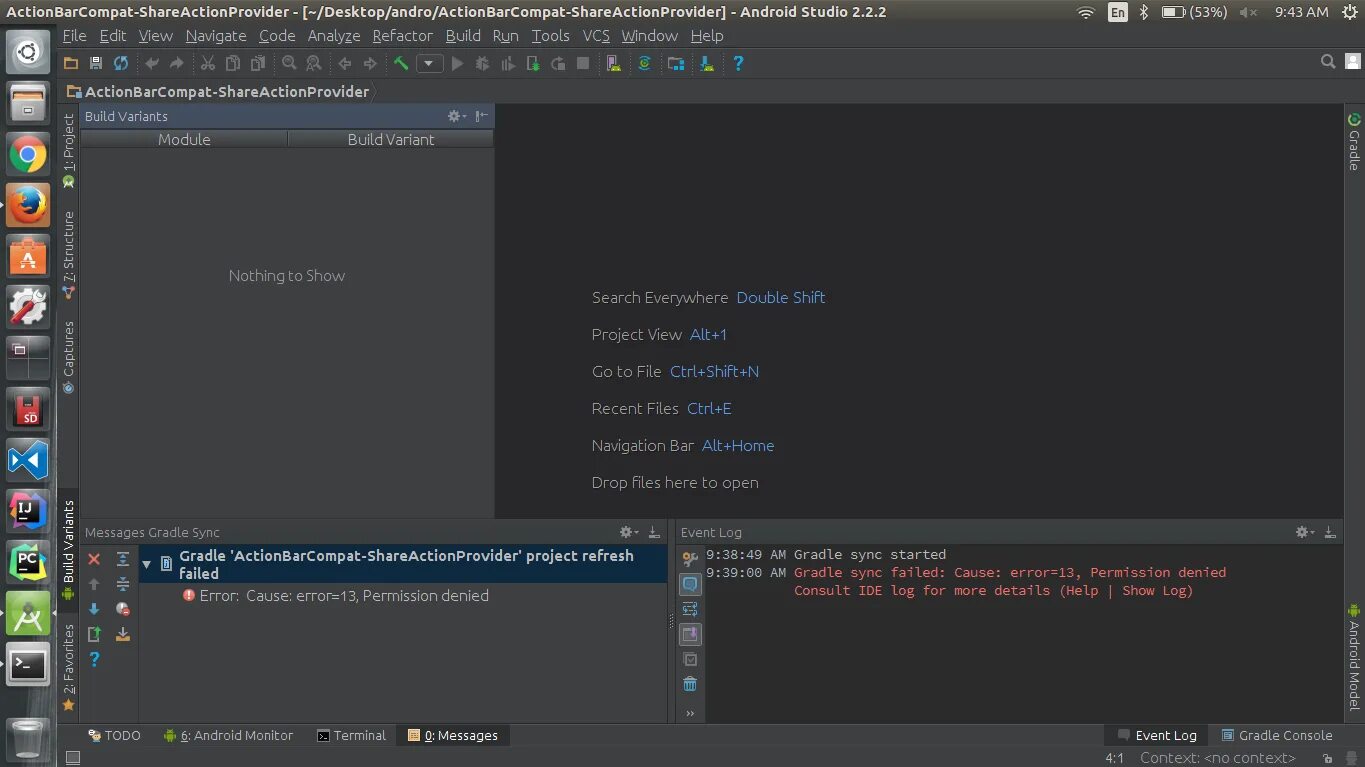Click the Debug bug icon
Screen dimensions: 1365x767
pyautogui.click(x=483, y=63)
